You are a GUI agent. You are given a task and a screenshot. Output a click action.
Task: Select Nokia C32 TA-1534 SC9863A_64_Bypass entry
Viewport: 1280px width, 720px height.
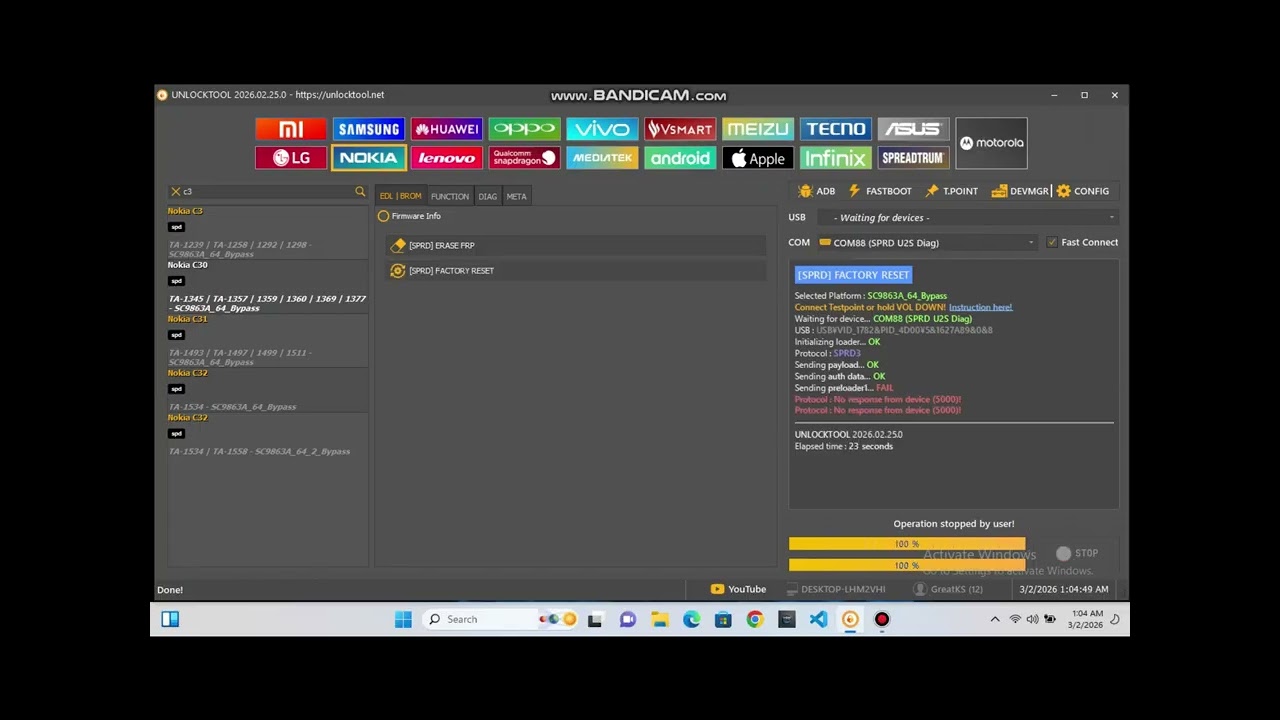click(267, 390)
